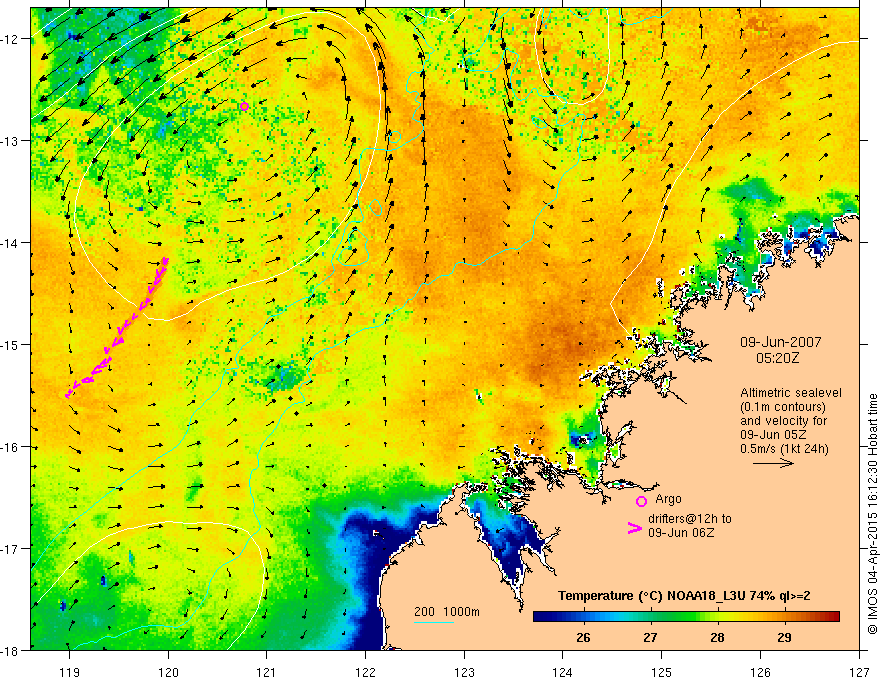The height and width of the screenshot is (680, 880).
Task: Click the '-18' latitude axis label
Action: (x=11, y=650)
